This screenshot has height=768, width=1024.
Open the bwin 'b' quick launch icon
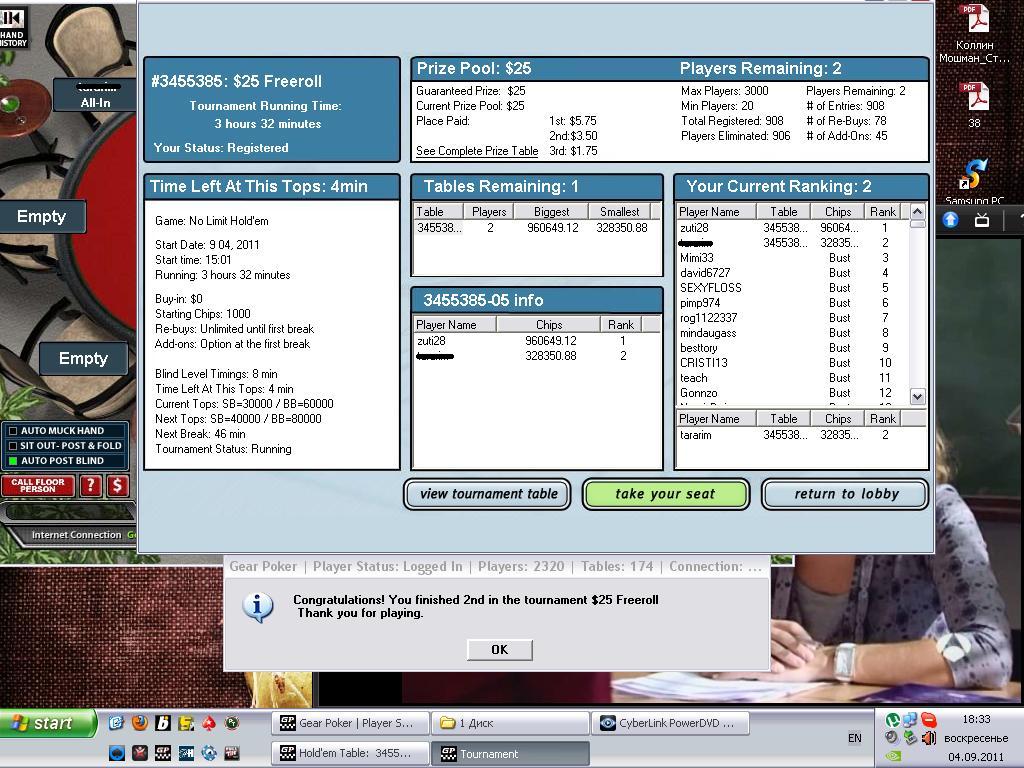(x=163, y=723)
